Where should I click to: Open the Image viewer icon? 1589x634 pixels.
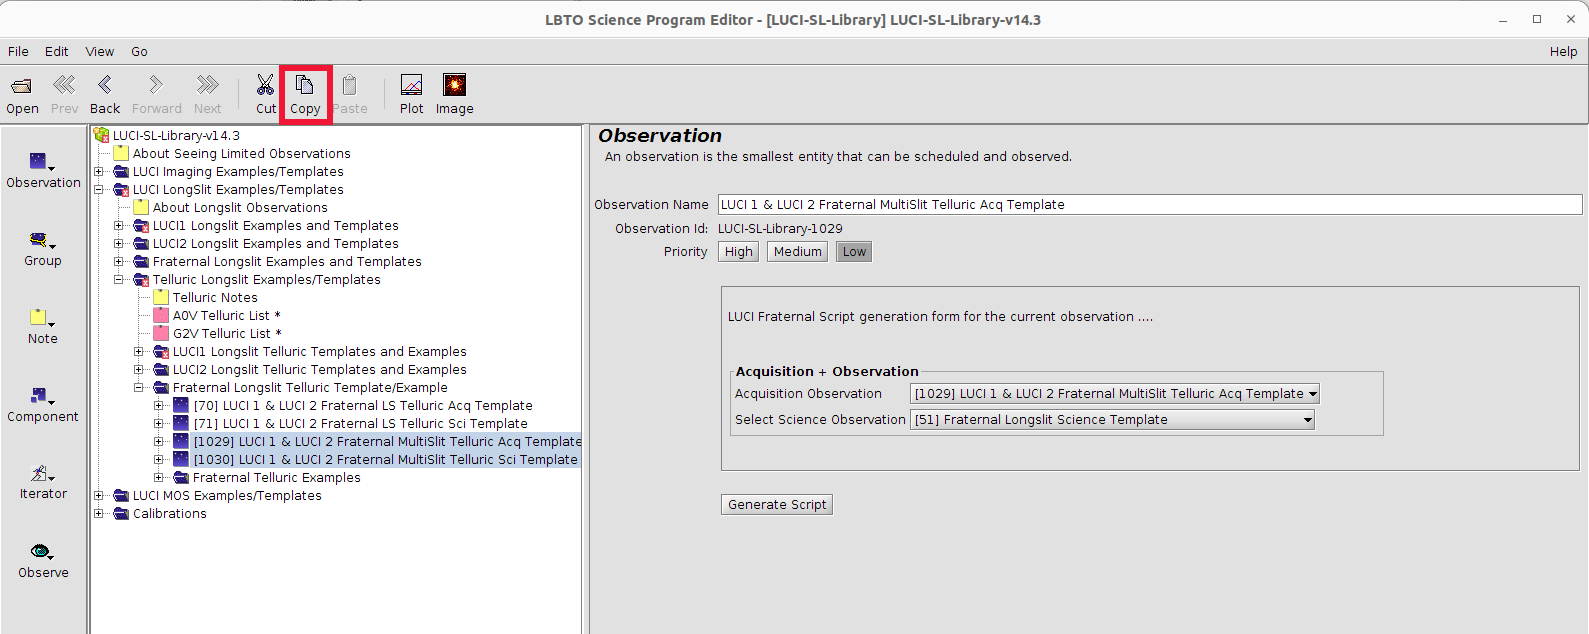[454, 85]
